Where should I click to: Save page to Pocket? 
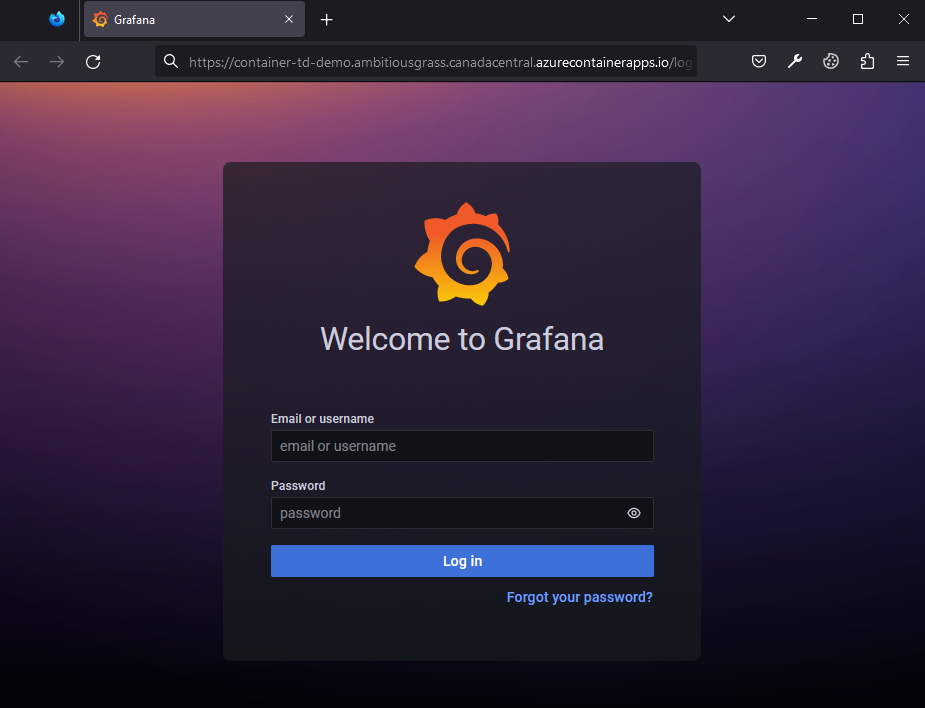click(x=759, y=62)
